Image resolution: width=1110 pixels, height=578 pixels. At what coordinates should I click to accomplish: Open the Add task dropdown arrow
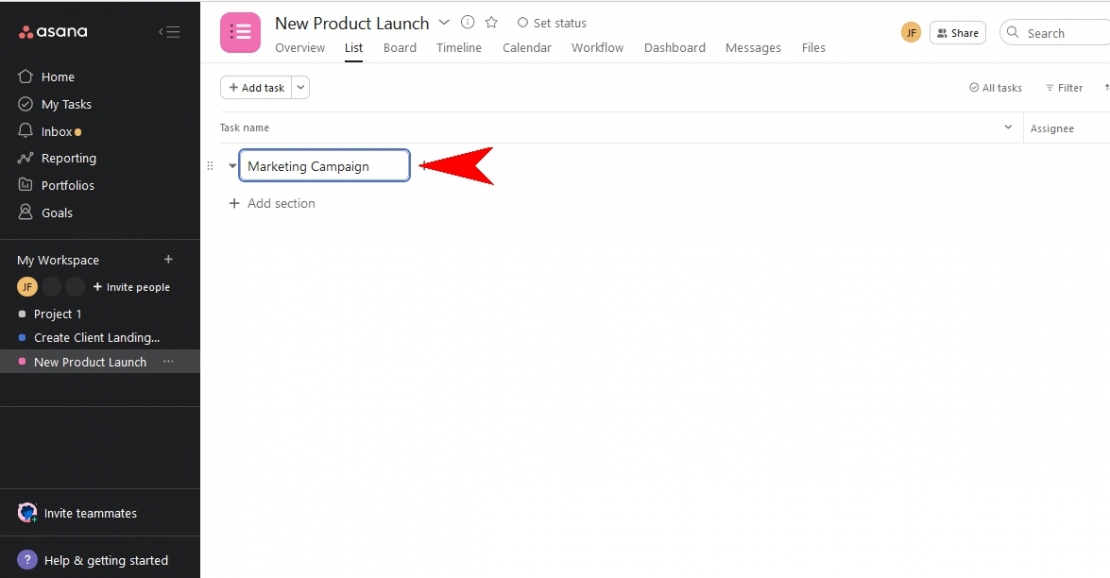299,87
